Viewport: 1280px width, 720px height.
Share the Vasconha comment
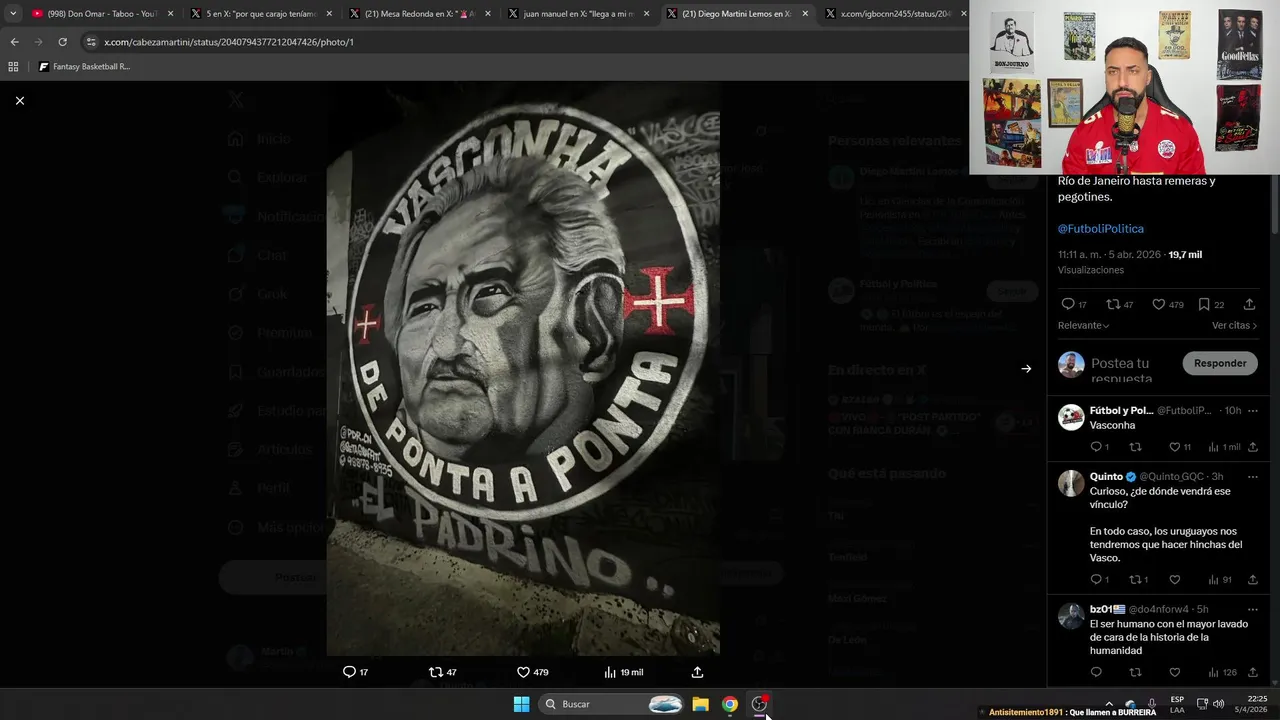point(1252,447)
